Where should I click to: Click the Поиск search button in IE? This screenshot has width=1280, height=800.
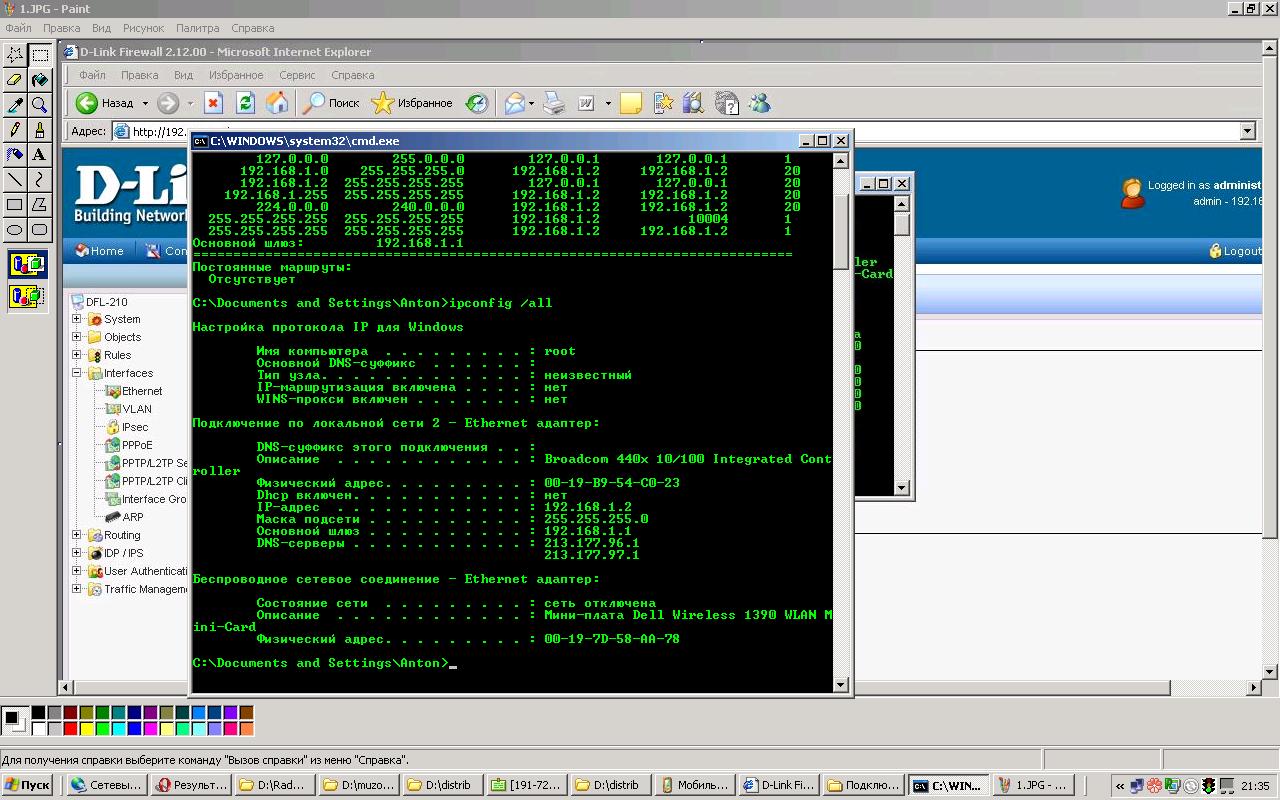[332, 103]
